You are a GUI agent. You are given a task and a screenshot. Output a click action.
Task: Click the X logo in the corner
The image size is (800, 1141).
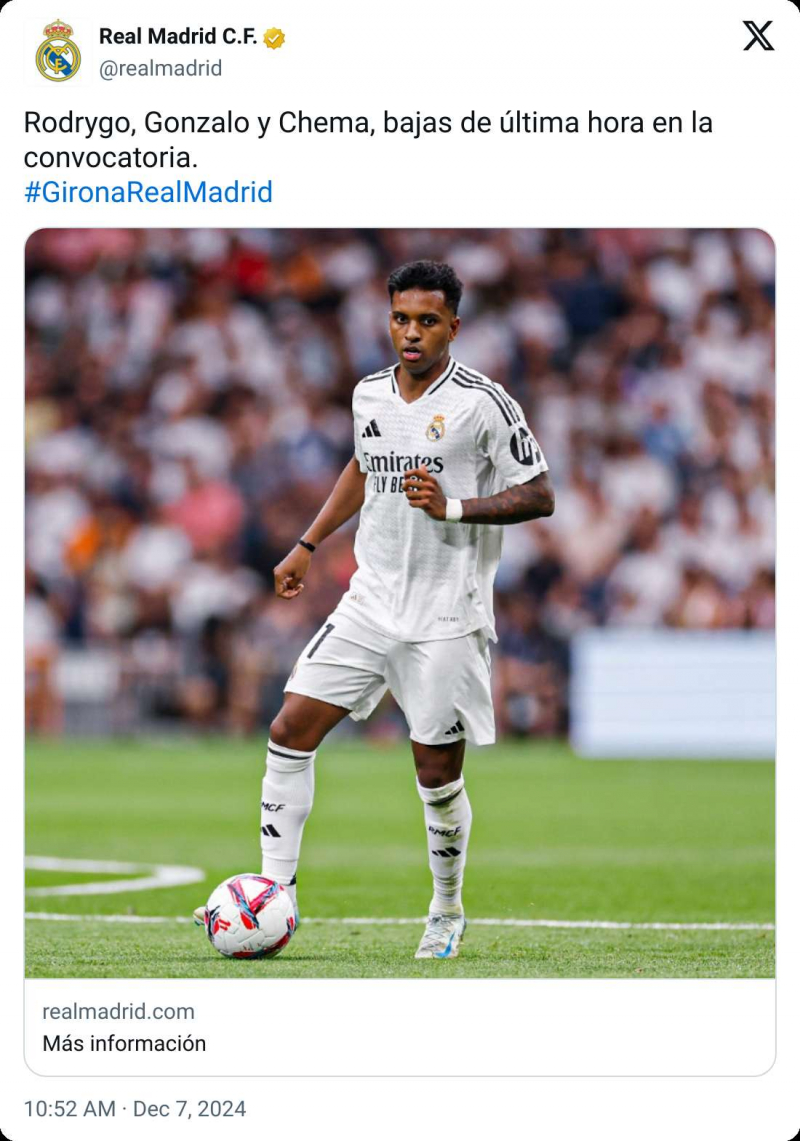click(758, 36)
